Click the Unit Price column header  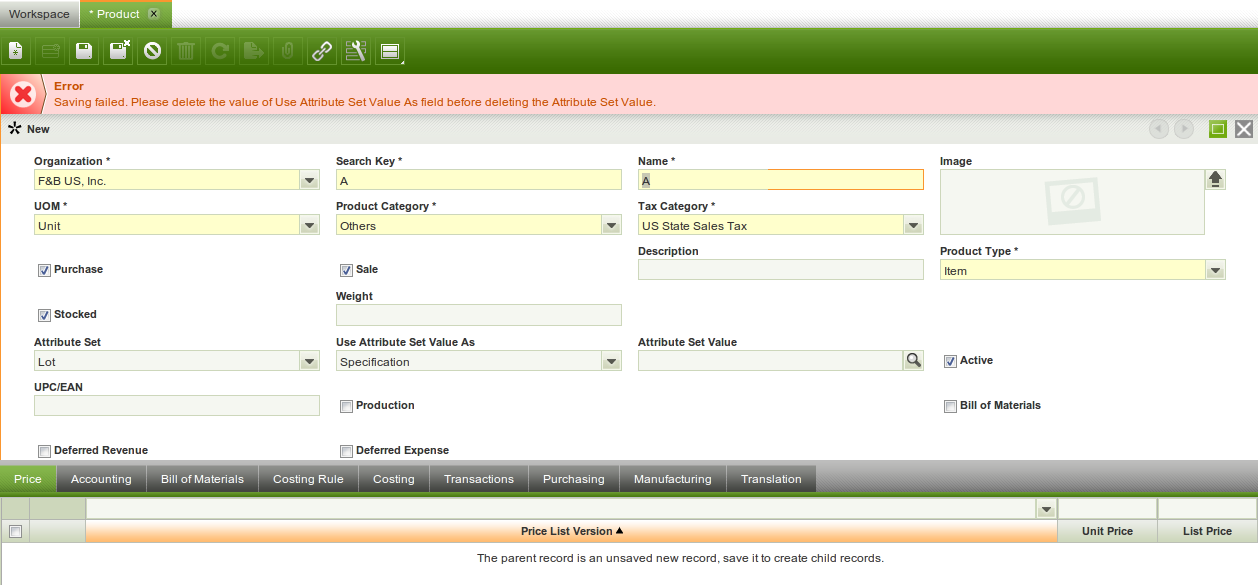coord(1107,531)
